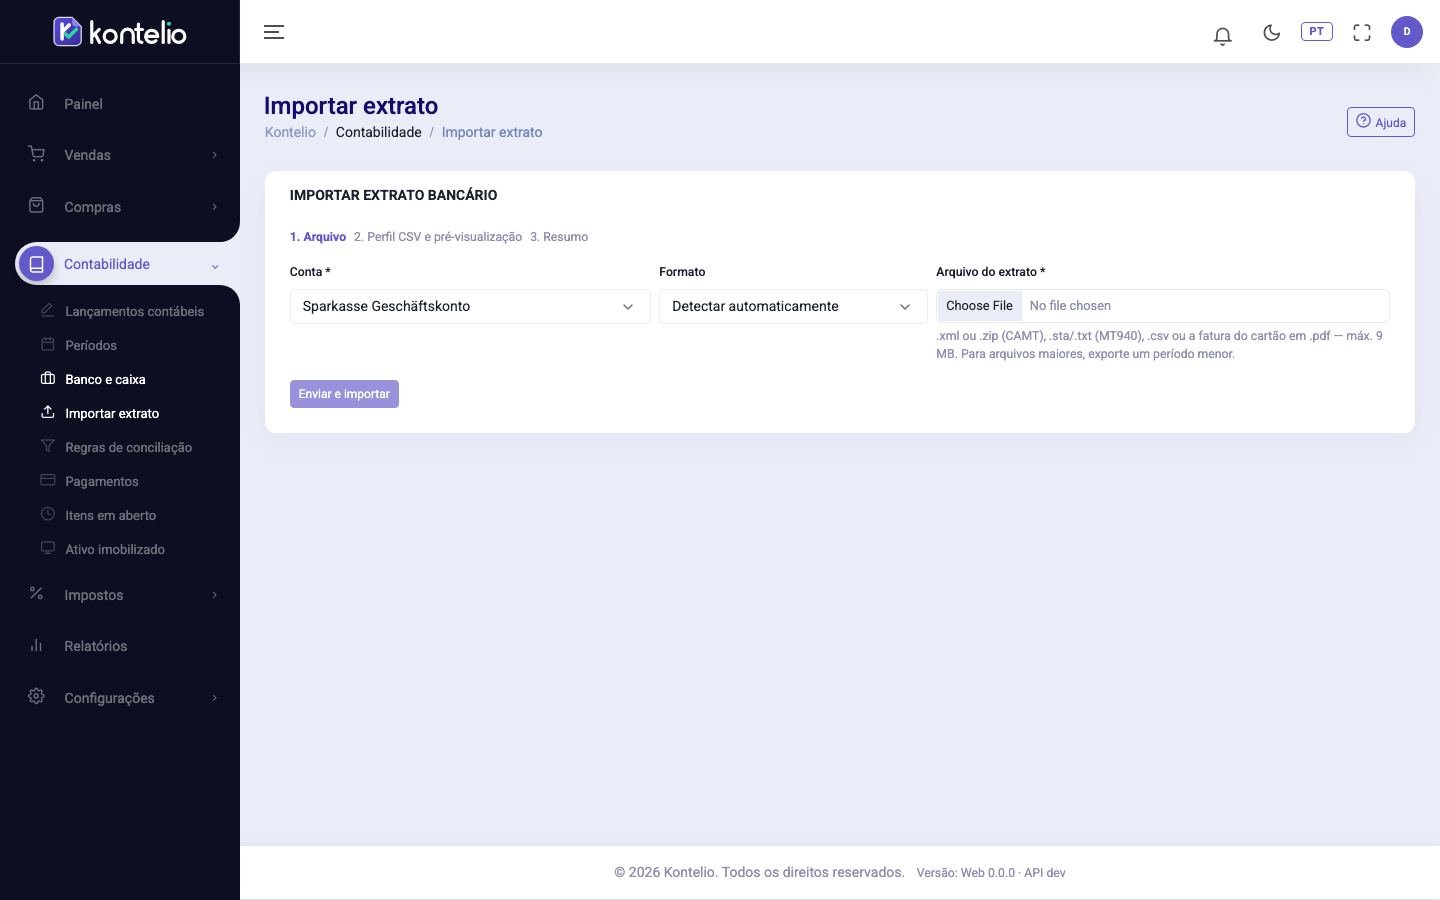This screenshot has height=900, width=1440.
Task: Enter fullscreen mode via top bar icon
Action: coord(1361,33)
